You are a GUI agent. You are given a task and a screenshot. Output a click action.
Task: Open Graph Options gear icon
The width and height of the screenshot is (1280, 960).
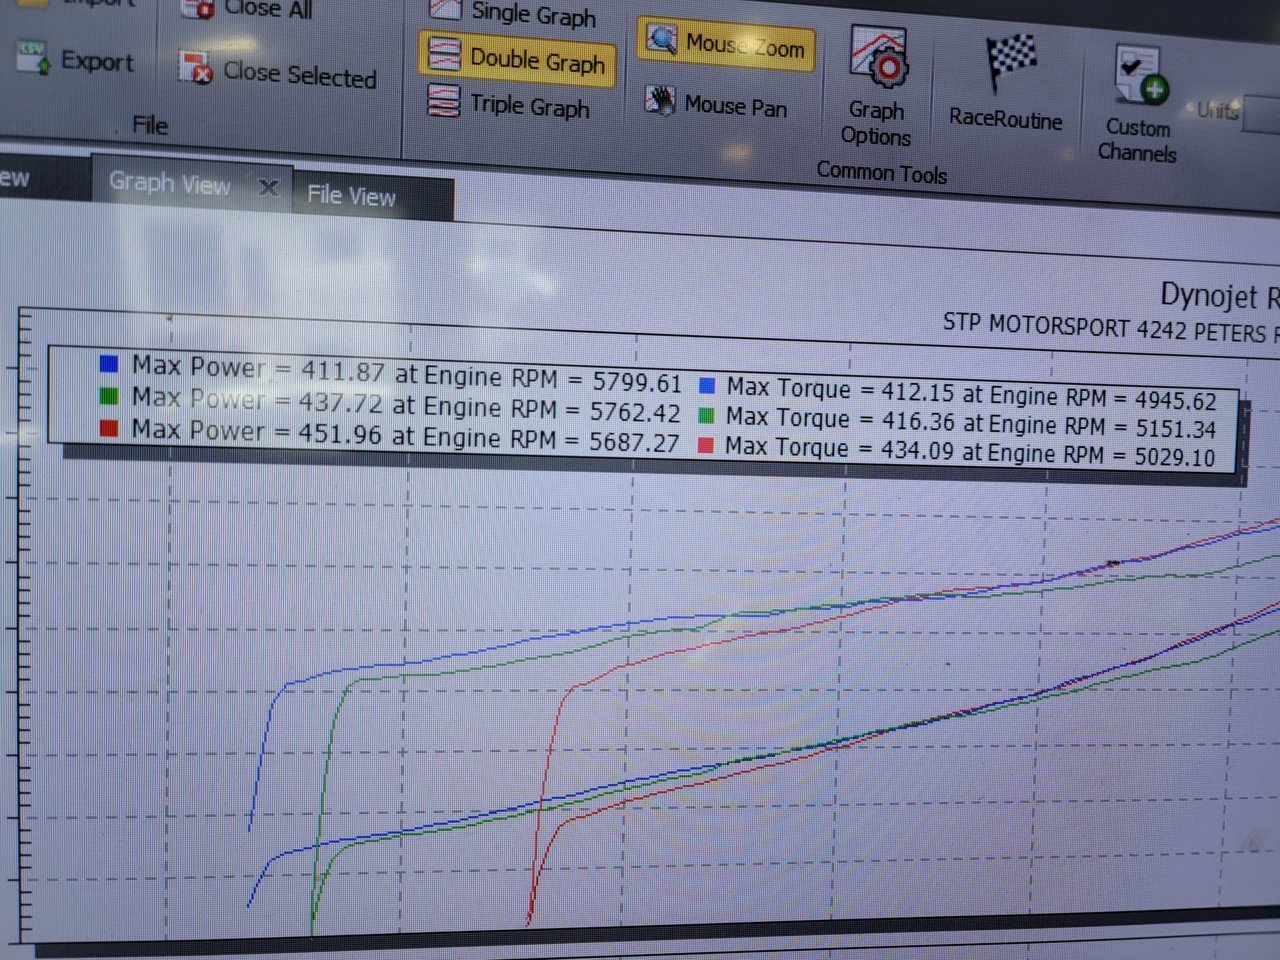point(879,58)
